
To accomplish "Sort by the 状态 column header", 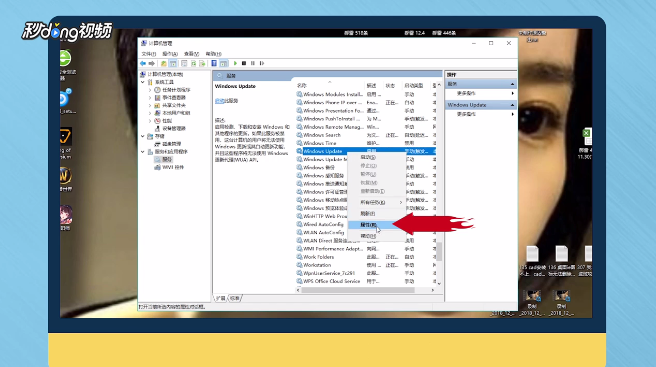I will pos(393,85).
